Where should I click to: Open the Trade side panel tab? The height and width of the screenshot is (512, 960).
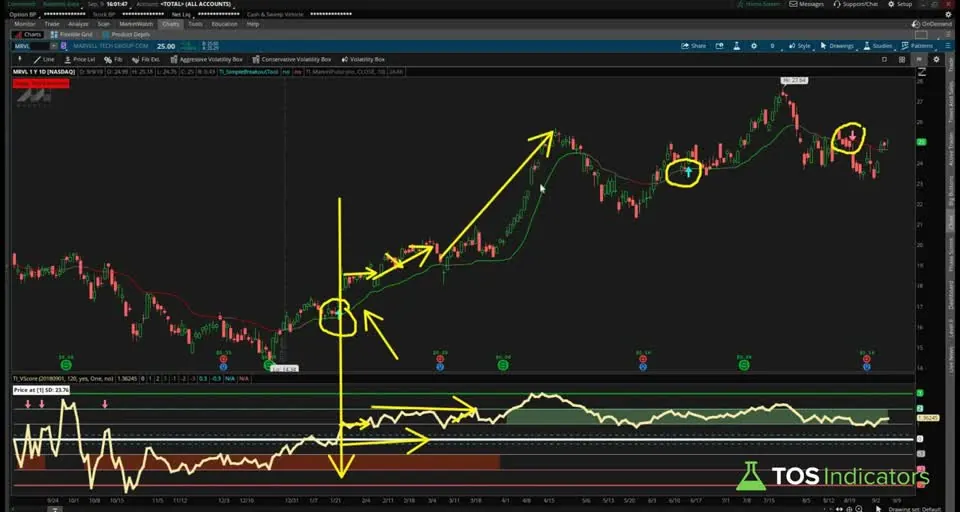[951, 63]
